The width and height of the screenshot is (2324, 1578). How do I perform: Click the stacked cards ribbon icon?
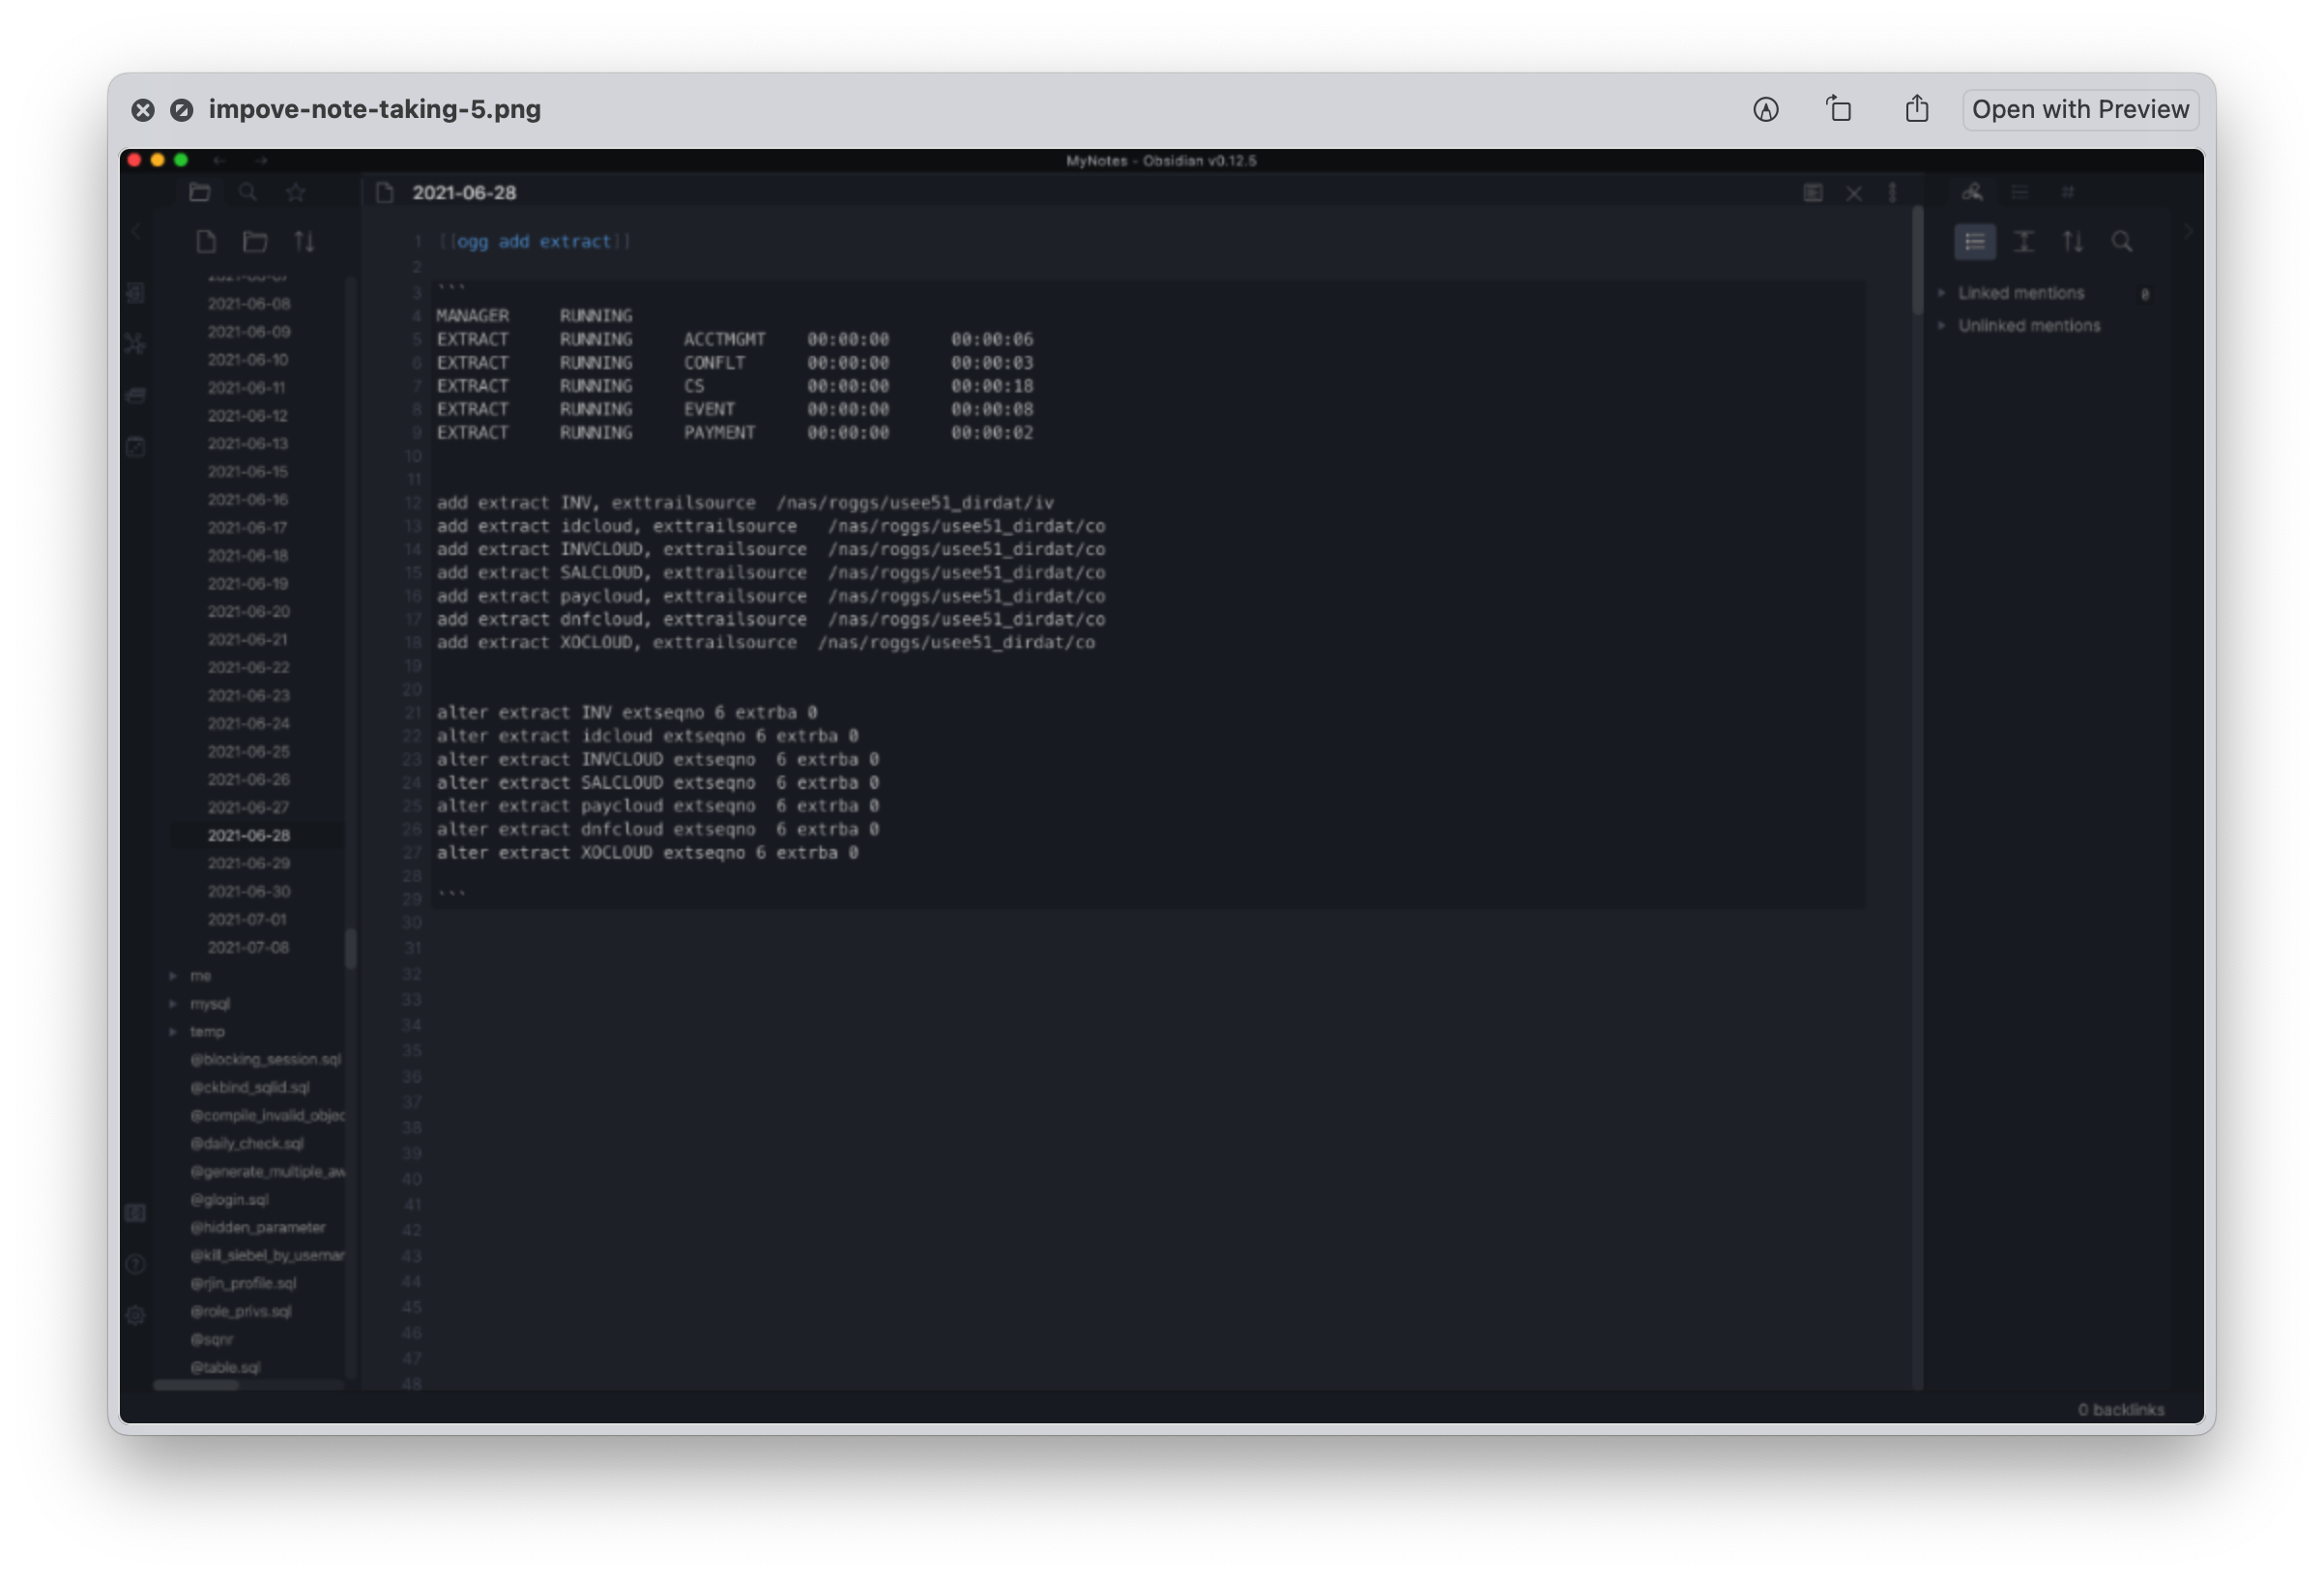coord(136,395)
